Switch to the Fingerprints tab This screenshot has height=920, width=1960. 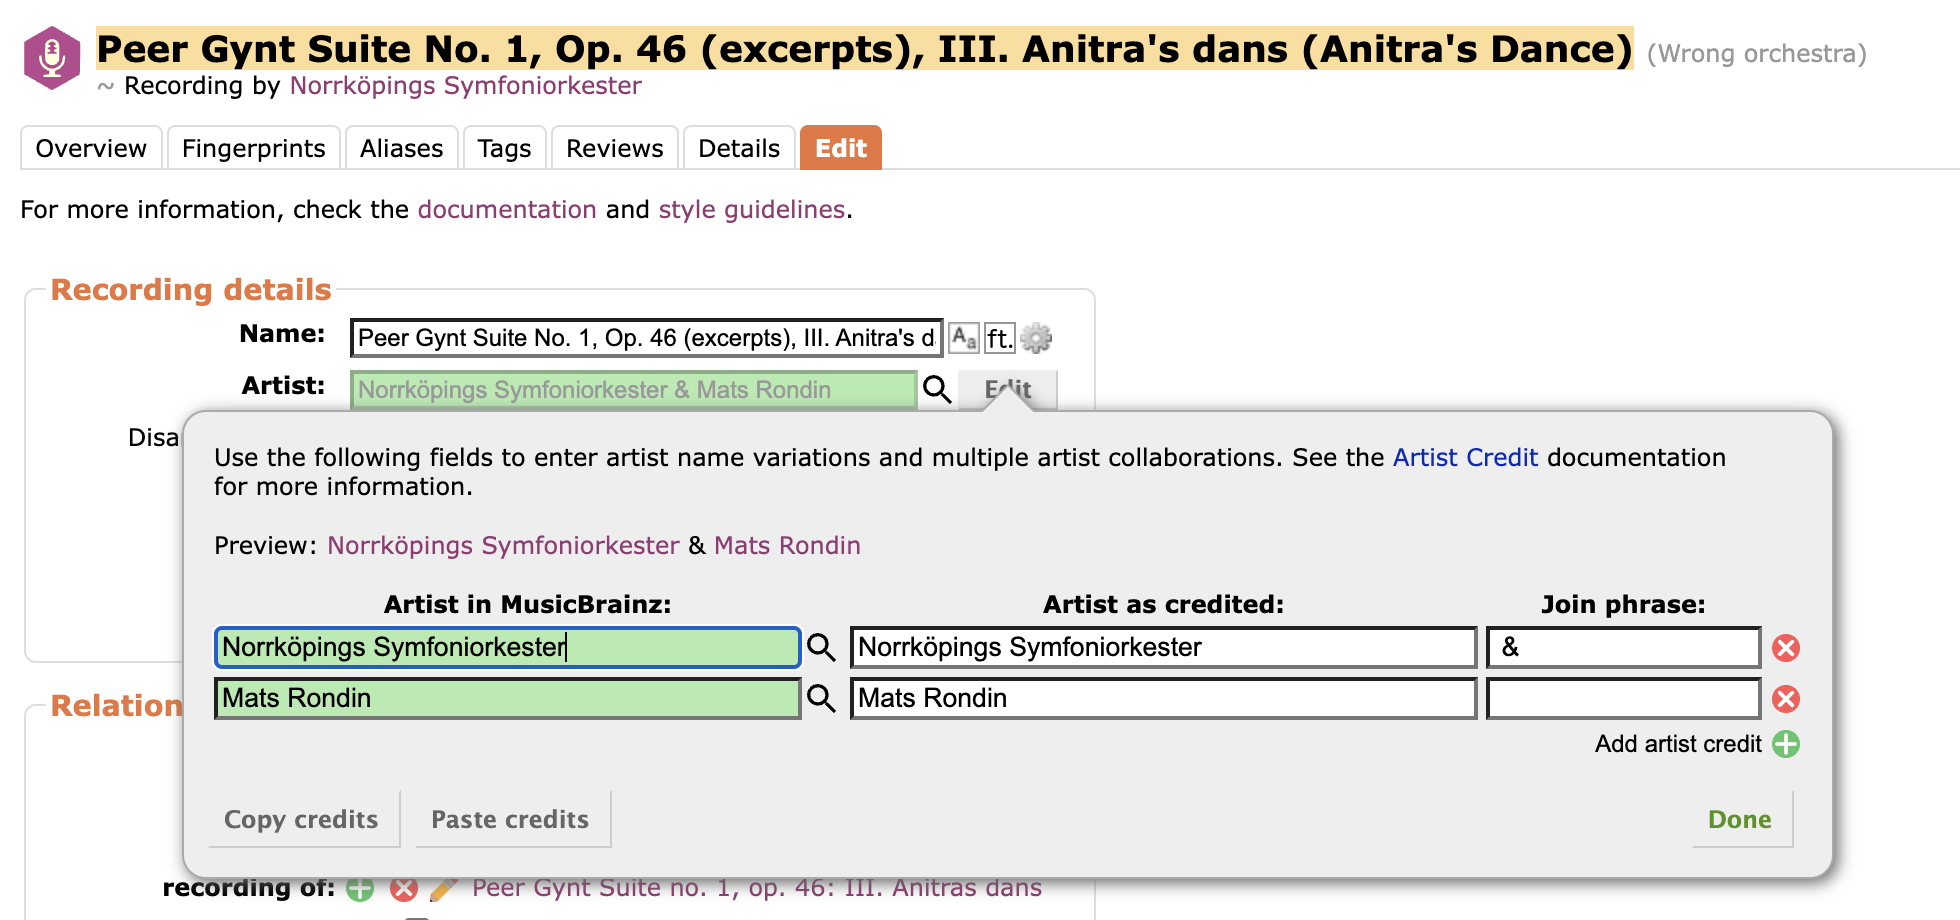(253, 148)
